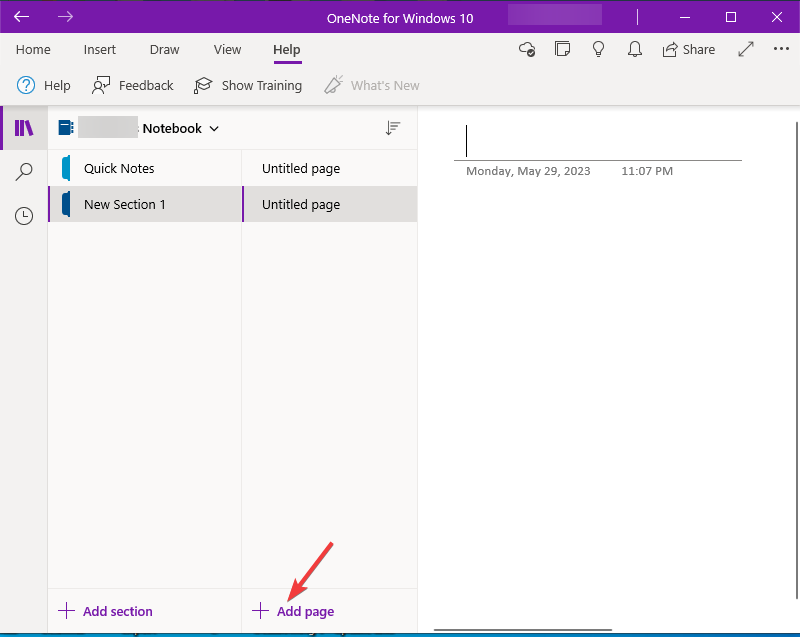Open the View tab

(227, 49)
